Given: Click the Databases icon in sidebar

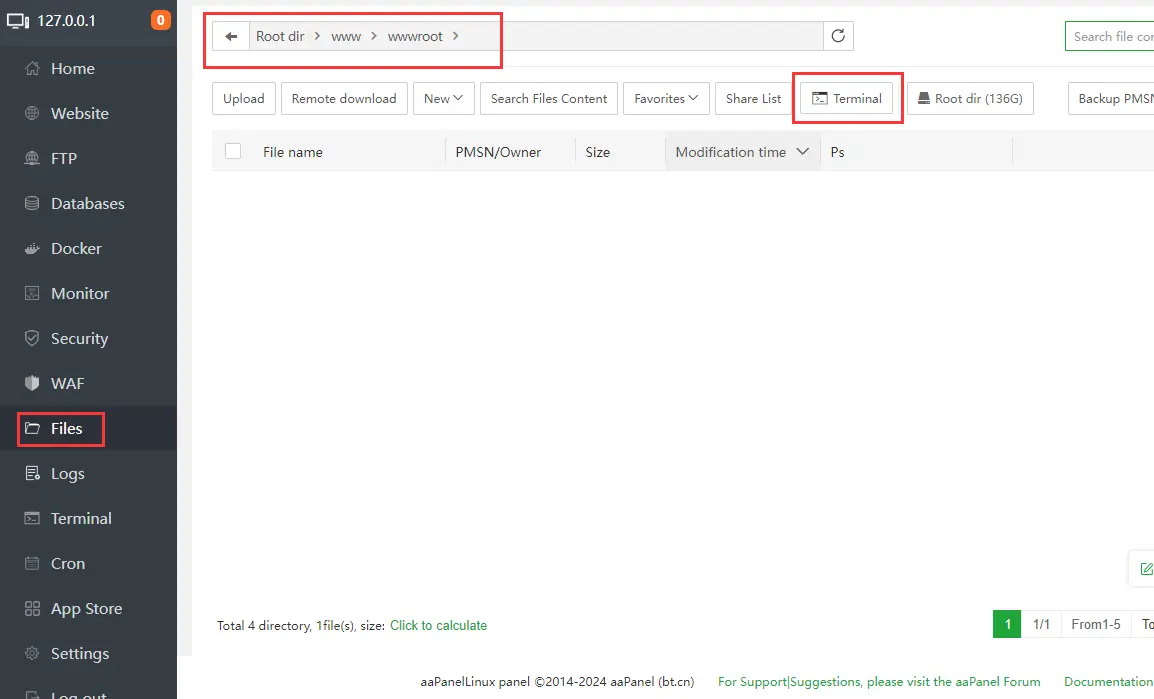Looking at the screenshot, I should 32,204.
